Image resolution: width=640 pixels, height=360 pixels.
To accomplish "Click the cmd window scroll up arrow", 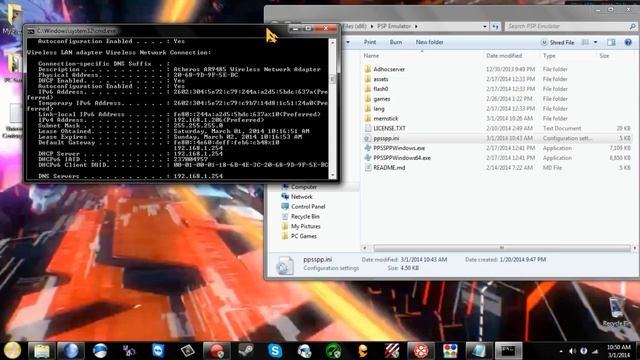I will coord(333,42).
